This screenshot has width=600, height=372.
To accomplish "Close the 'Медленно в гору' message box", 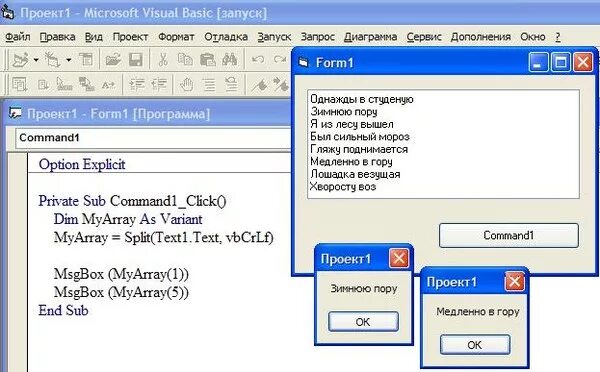I will click(514, 282).
